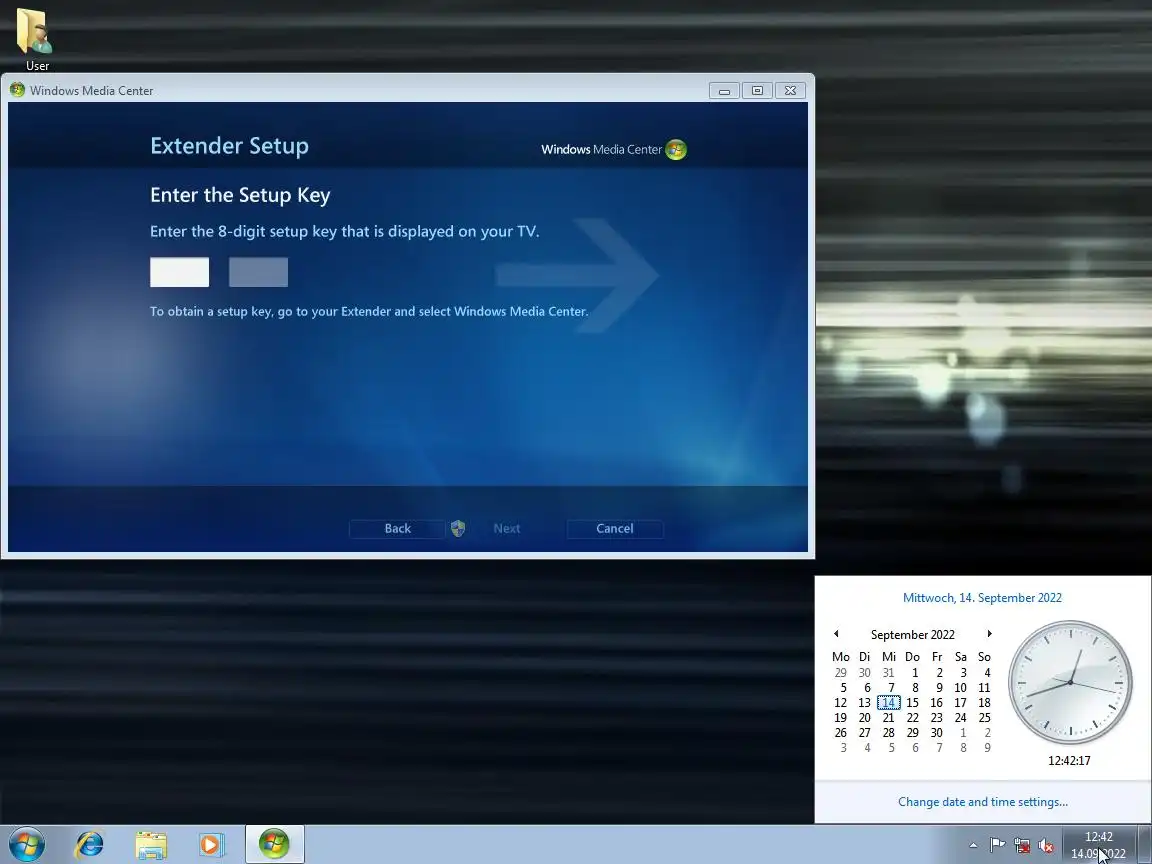Viewport: 1152px width, 864px height.
Task: Select day 30 of September in calendar
Action: [936, 732]
